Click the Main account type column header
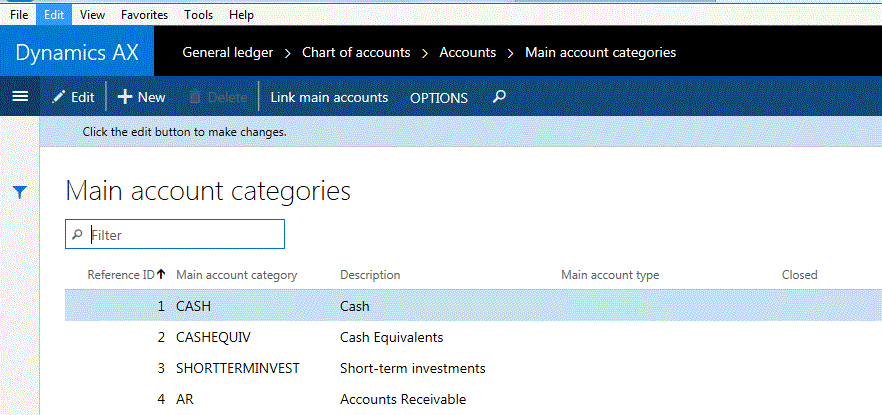Viewport: 882px width, 415px height. [610, 275]
